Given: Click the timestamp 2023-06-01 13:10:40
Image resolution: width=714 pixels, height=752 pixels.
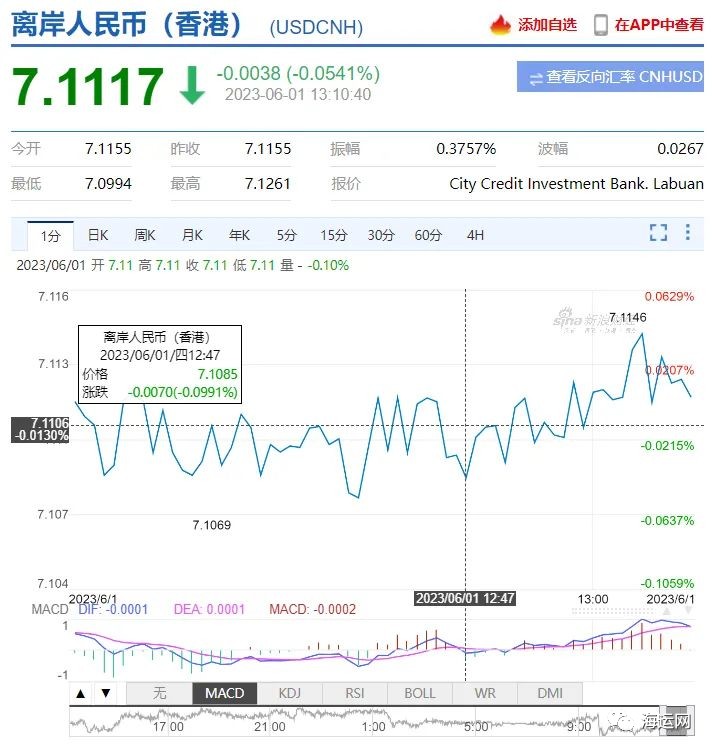Looking at the screenshot, I should pyautogui.click(x=298, y=94).
